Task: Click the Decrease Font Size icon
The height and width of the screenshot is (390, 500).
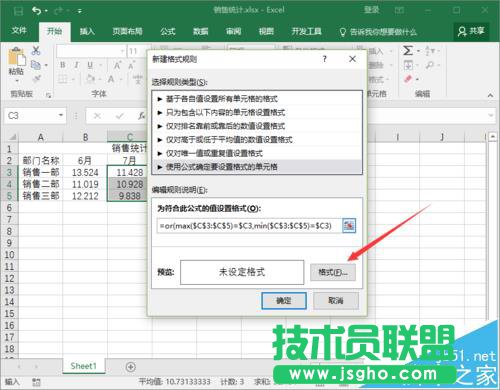Action: pyautogui.click(x=131, y=65)
